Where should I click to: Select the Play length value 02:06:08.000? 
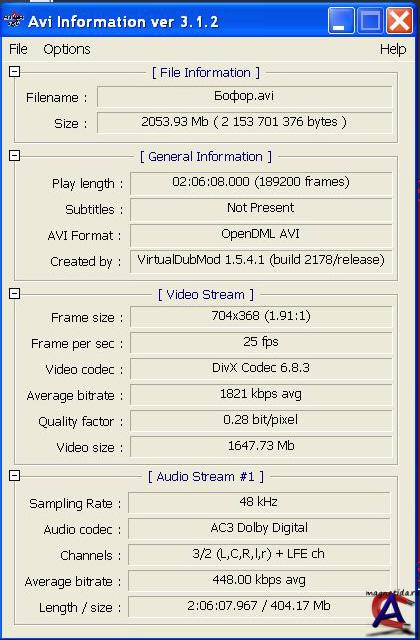[x=261, y=182]
